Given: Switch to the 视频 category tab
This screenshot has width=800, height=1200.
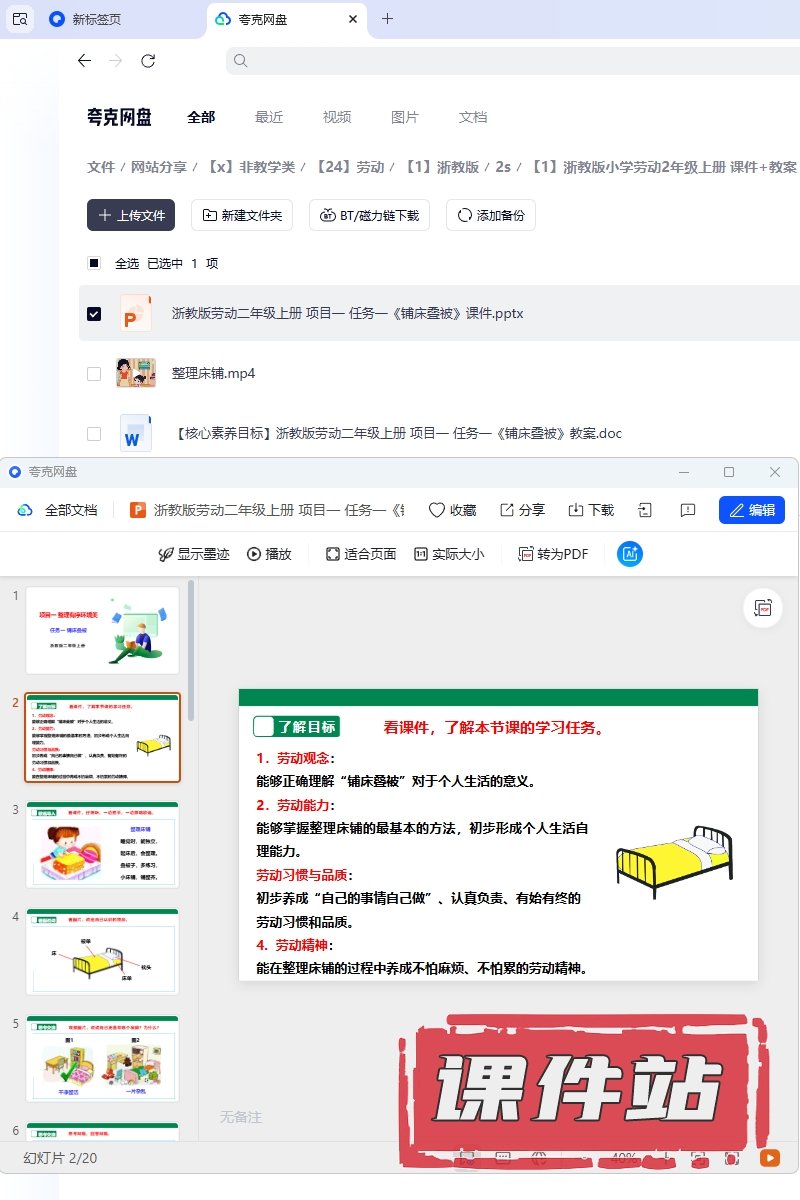Looking at the screenshot, I should (x=337, y=117).
